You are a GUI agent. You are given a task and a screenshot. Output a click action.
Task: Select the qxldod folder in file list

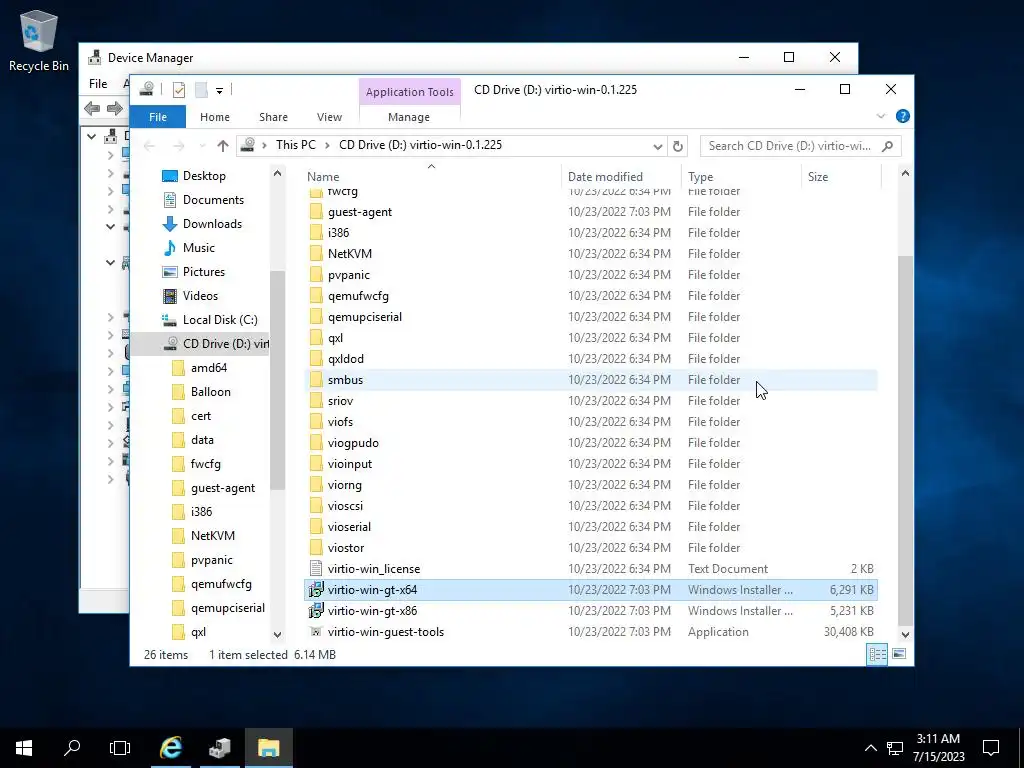pyautogui.click(x=345, y=359)
